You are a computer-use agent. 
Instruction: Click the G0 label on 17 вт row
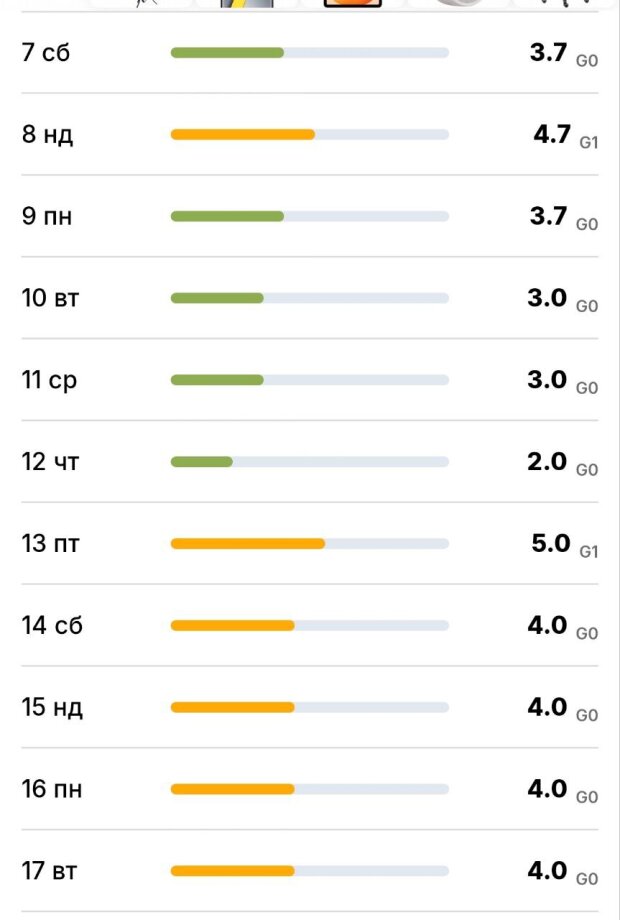coord(587,879)
